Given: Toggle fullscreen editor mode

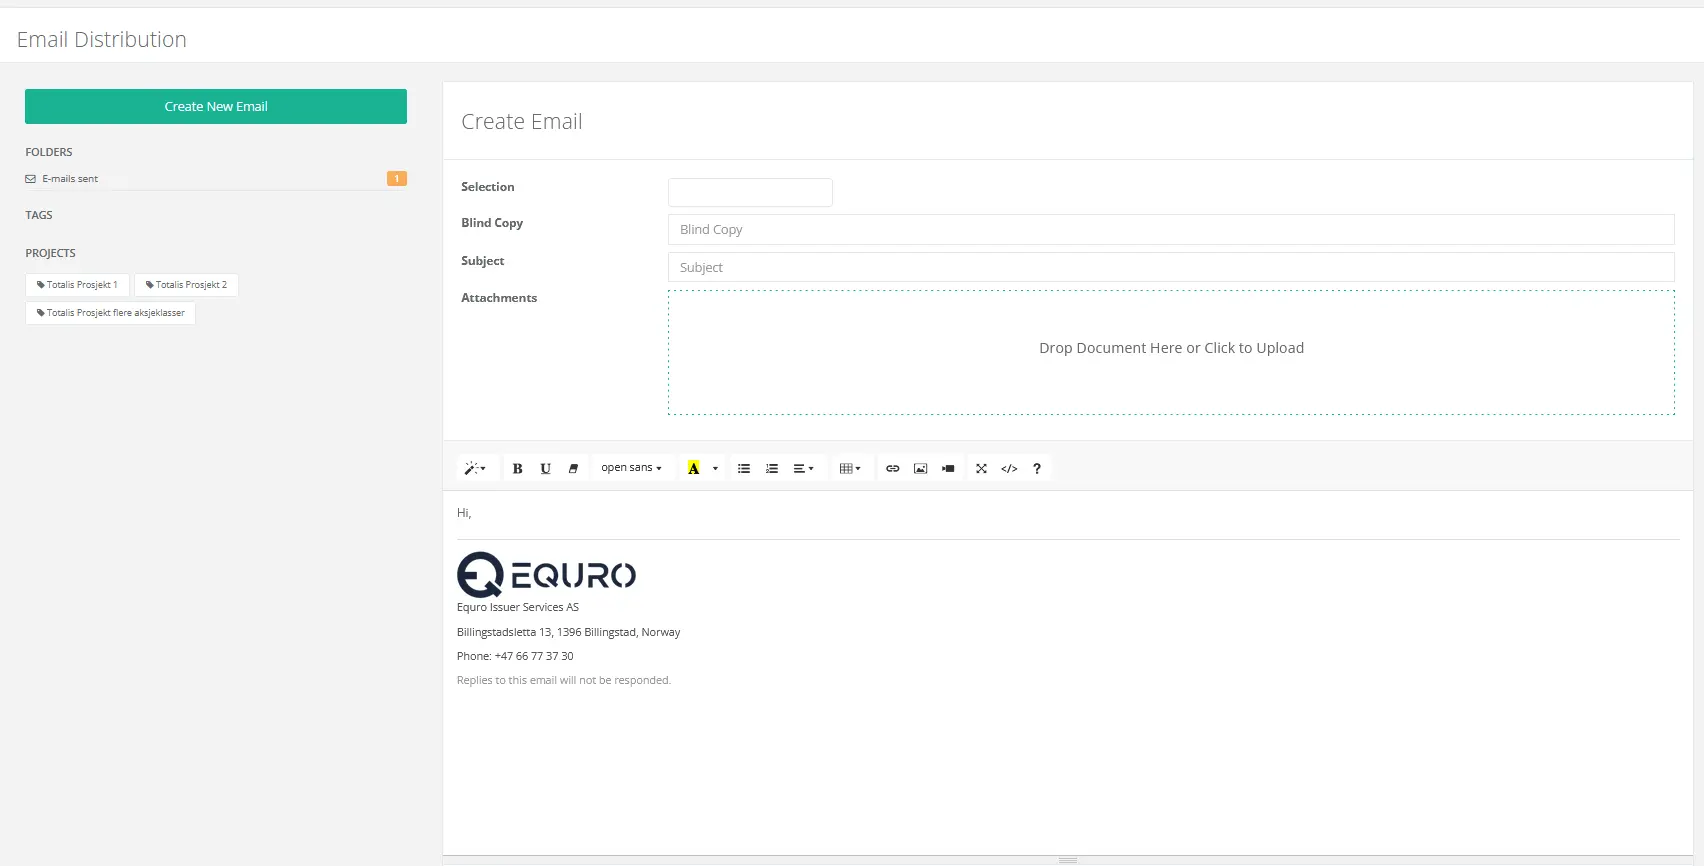Looking at the screenshot, I should (x=981, y=468).
